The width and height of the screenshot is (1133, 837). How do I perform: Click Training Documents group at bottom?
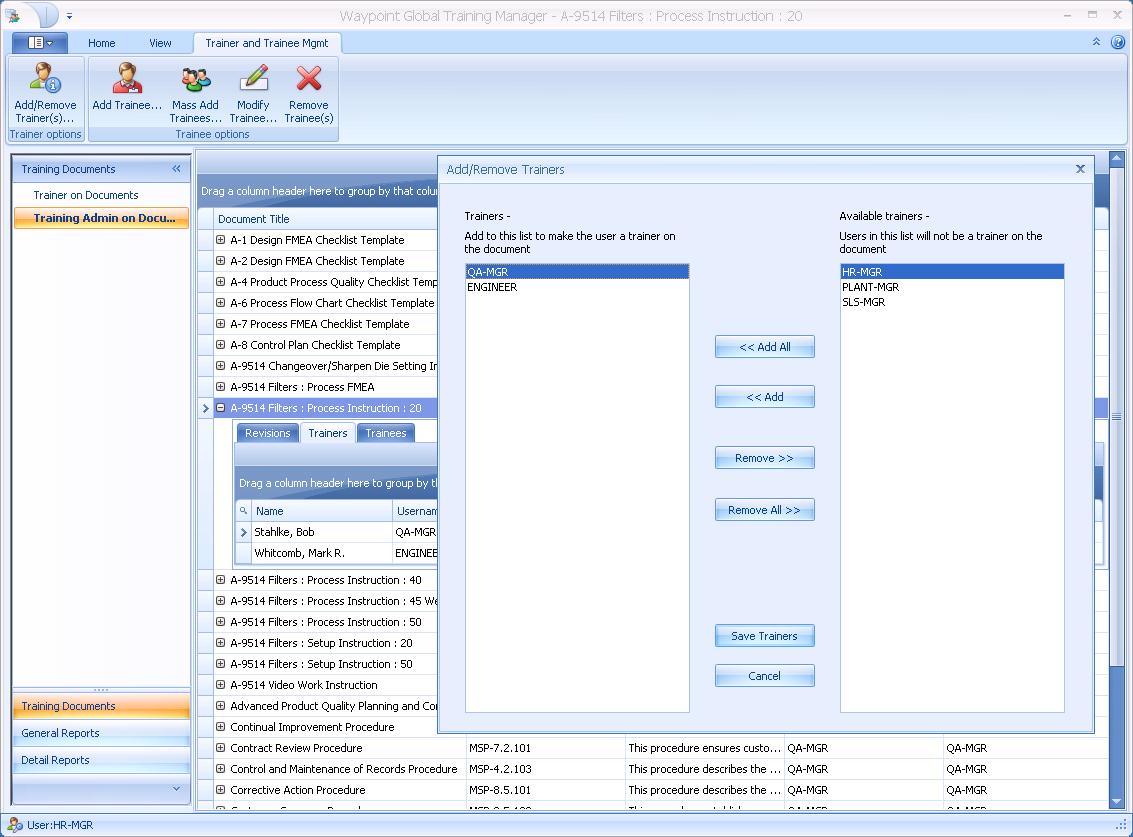pyautogui.click(x=101, y=706)
